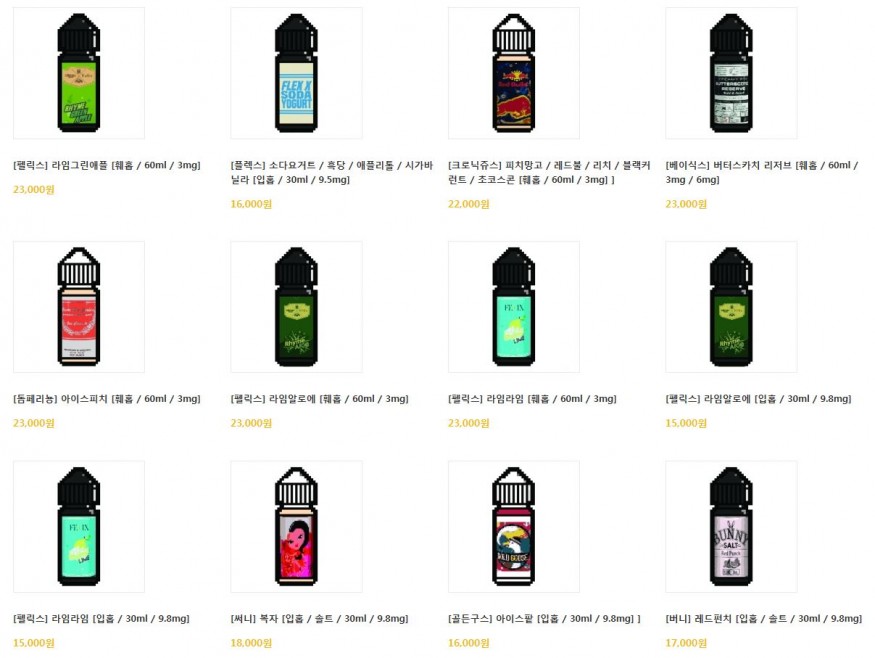Open [펠릭스] 라임그린애플 60ml product link
875x658 pixels.
point(107,165)
